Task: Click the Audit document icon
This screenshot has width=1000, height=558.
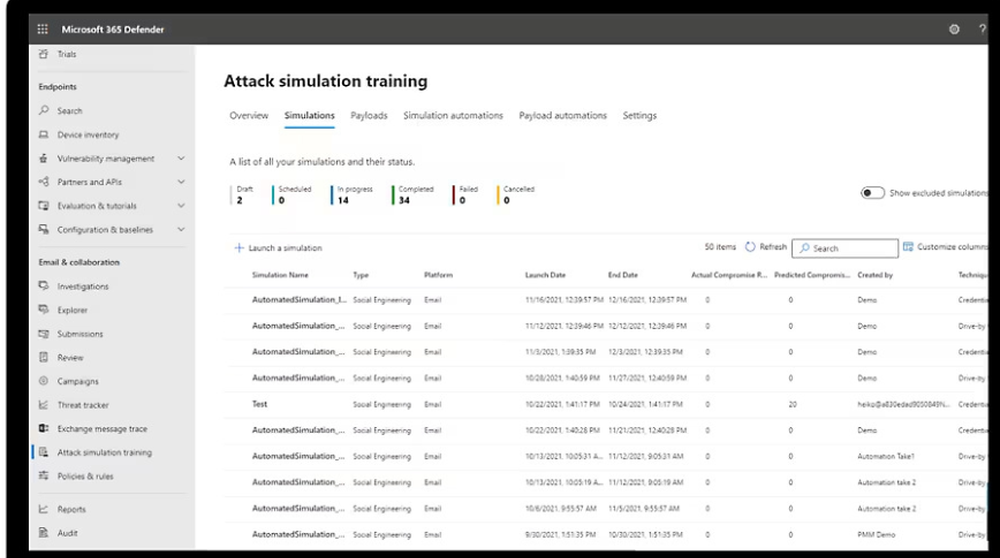Action: point(43,532)
